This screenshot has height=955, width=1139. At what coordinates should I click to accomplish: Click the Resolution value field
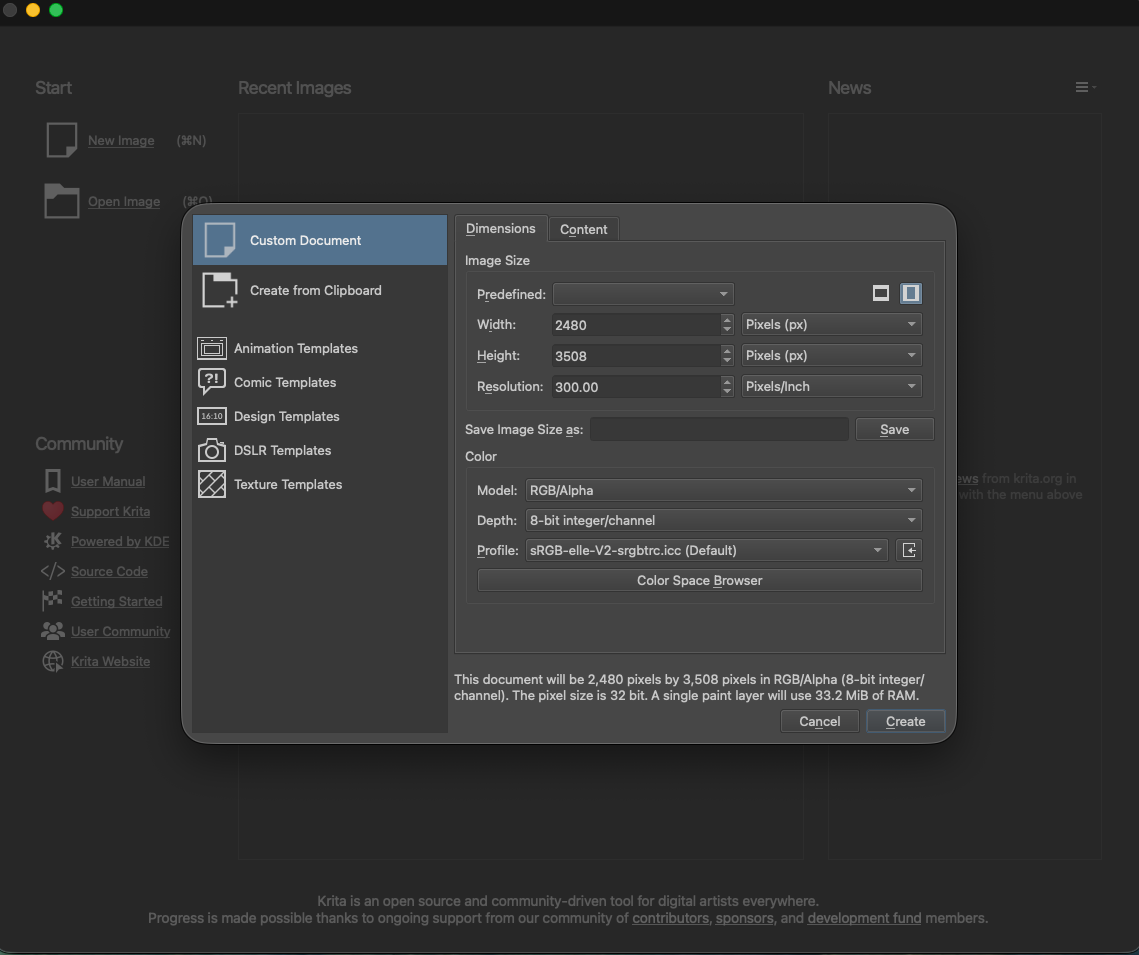click(x=636, y=387)
